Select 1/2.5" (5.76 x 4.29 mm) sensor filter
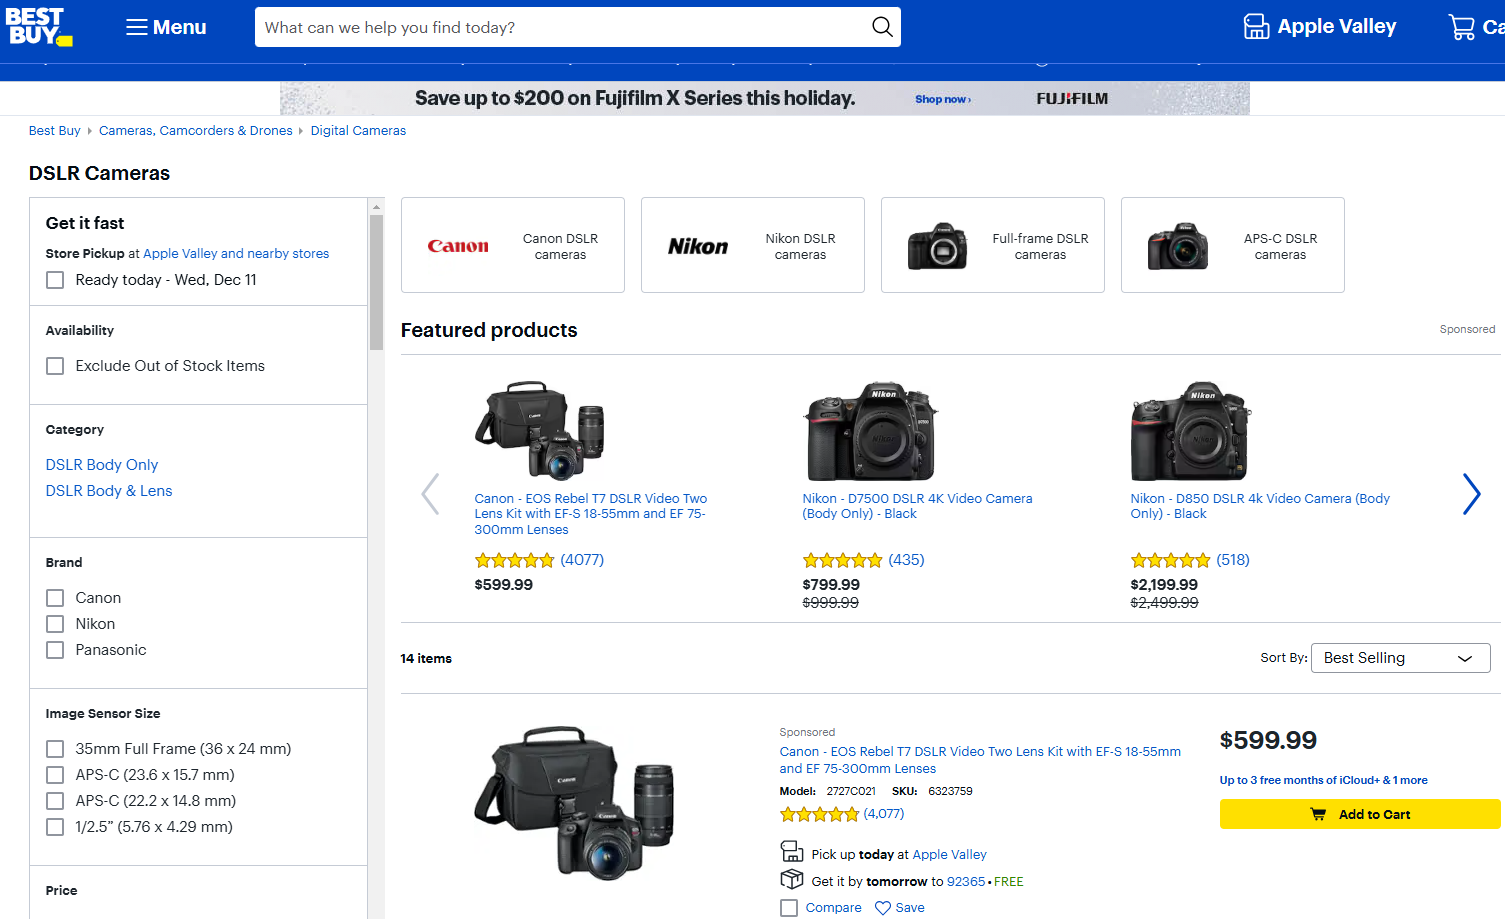 55,827
